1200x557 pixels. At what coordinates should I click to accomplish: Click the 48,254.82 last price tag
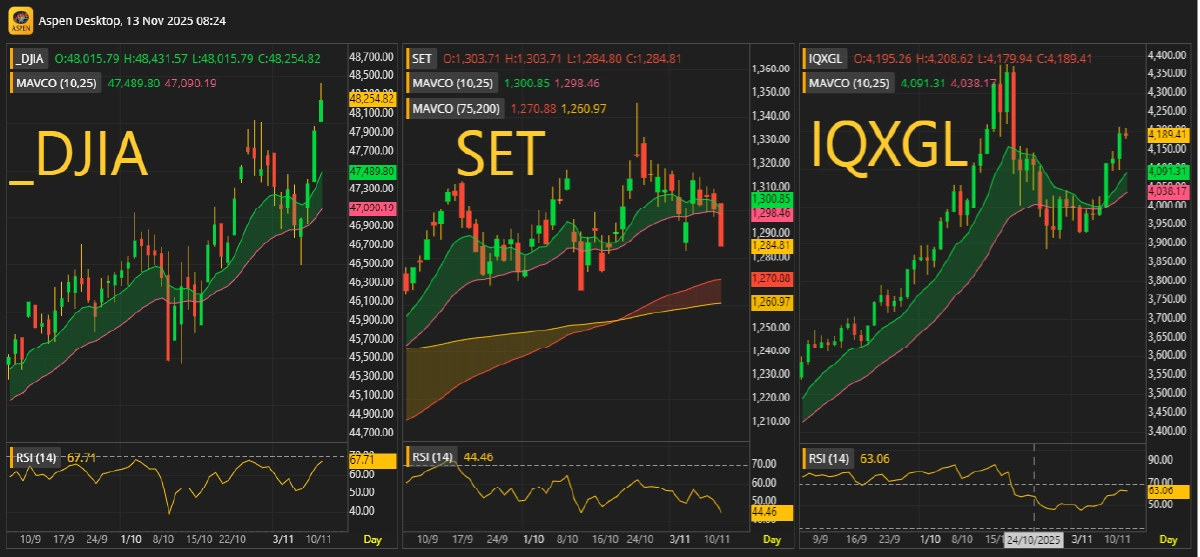coord(371,98)
